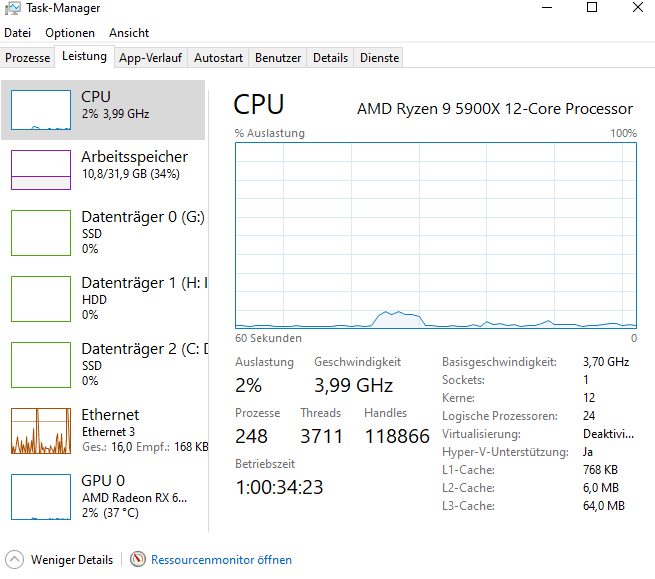
Task: Switch to the Prozesse tab
Action: point(27,58)
